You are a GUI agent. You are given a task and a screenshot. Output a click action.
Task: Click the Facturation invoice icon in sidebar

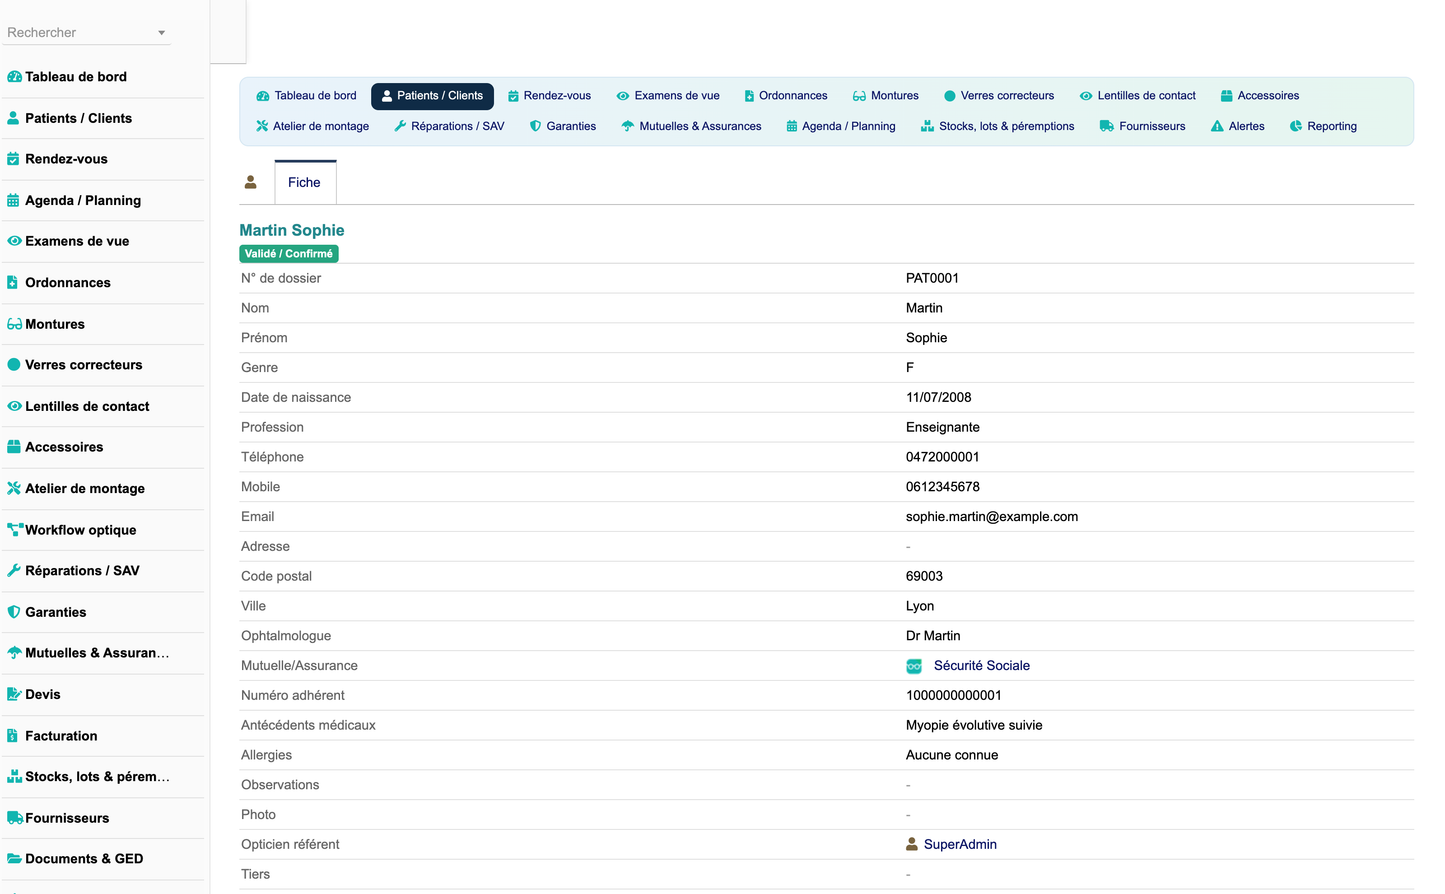[13, 736]
